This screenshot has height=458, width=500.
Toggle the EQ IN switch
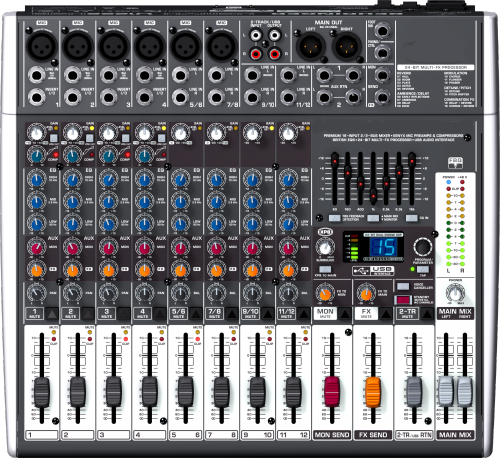[412, 218]
